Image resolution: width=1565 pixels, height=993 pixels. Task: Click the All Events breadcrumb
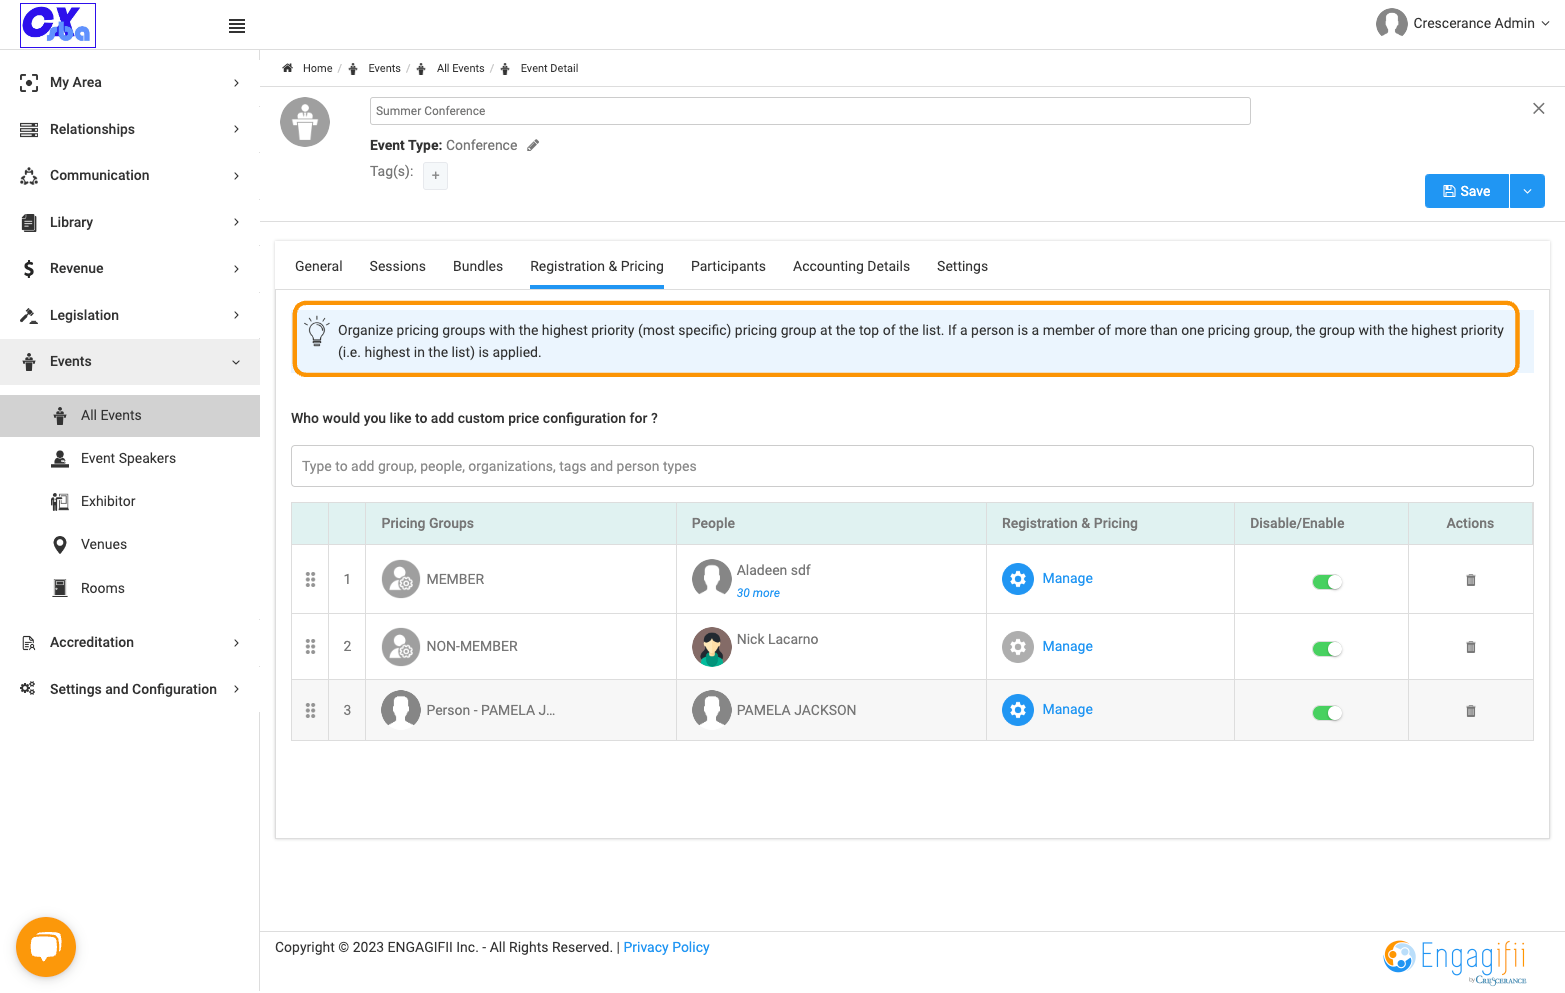click(460, 68)
